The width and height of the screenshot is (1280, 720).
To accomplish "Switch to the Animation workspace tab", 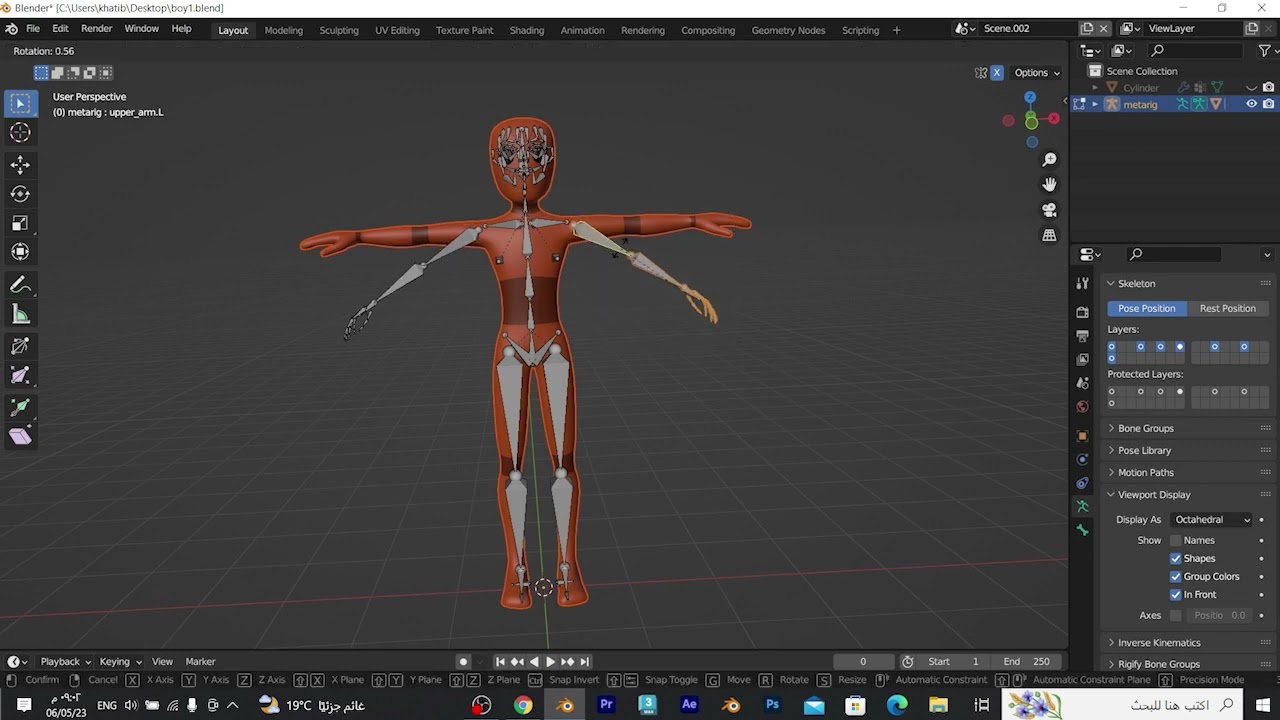I will pos(582,30).
